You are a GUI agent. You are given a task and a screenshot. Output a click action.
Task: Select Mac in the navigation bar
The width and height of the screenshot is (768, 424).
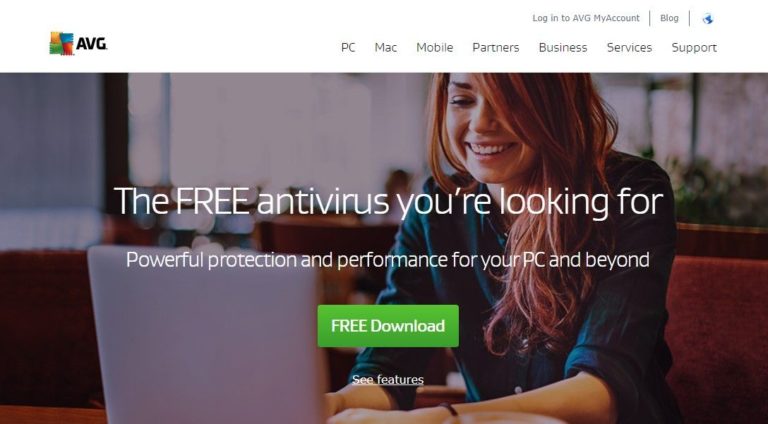385,47
